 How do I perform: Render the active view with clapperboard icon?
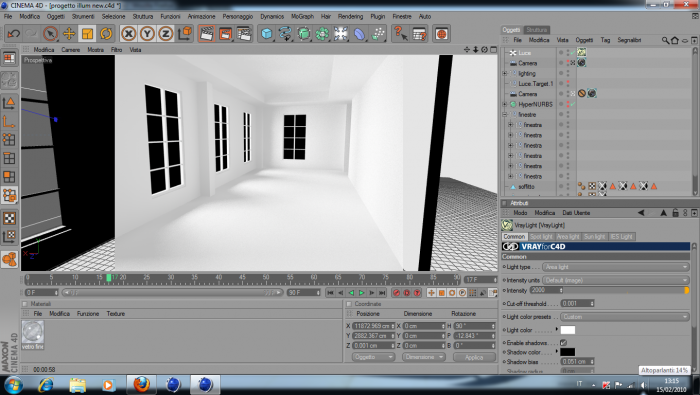pos(207,33)
